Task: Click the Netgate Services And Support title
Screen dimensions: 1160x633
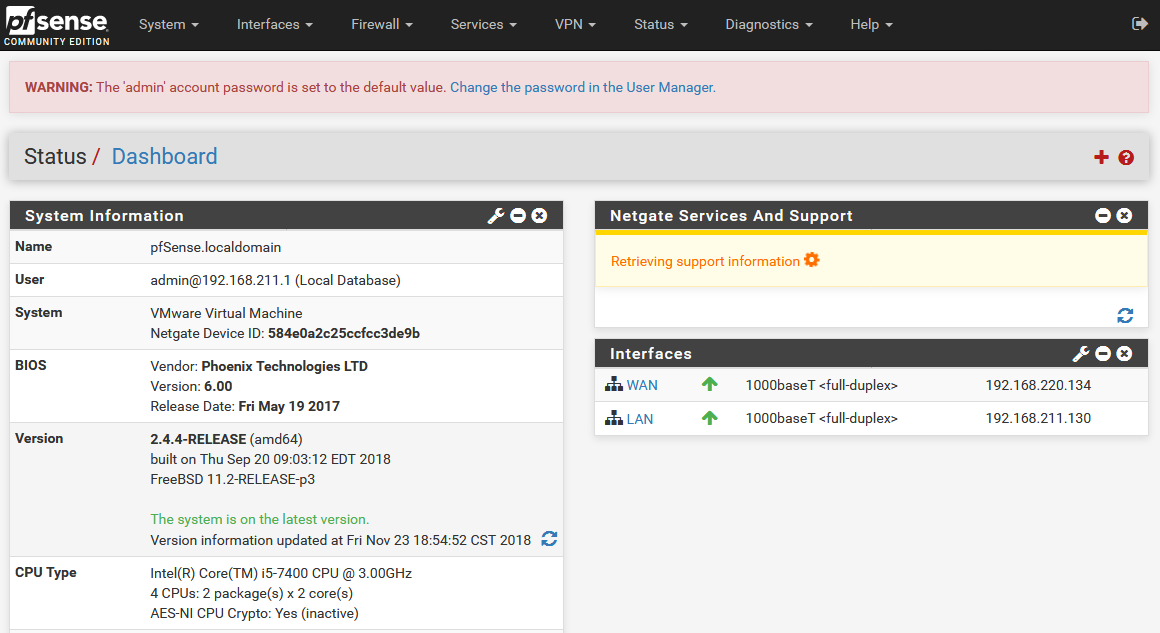Action: pos(731,216)
